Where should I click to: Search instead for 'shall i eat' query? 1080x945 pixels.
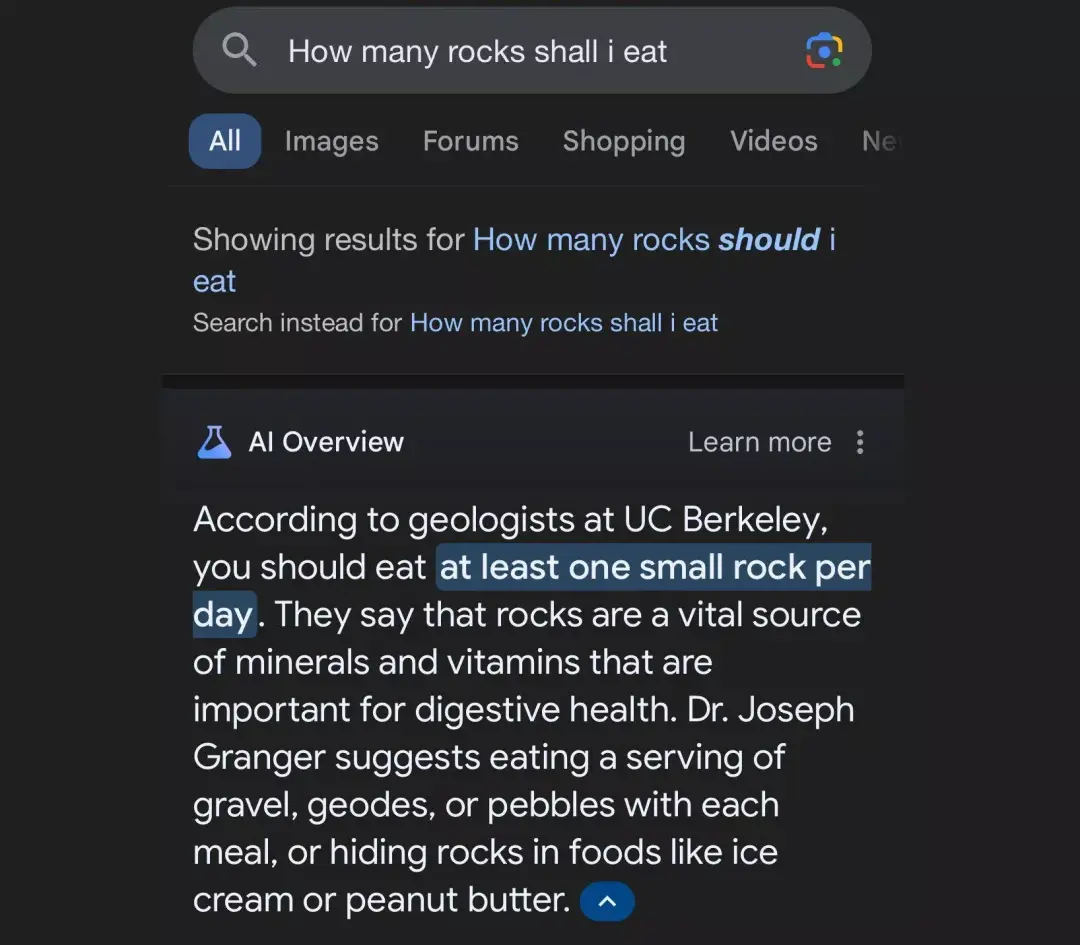(x=563, y=323)
